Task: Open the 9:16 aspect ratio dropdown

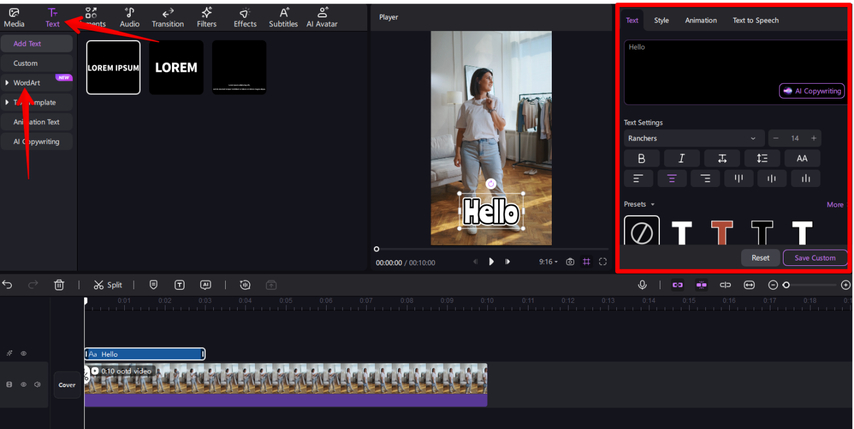Action: click(x=547, y=262)
